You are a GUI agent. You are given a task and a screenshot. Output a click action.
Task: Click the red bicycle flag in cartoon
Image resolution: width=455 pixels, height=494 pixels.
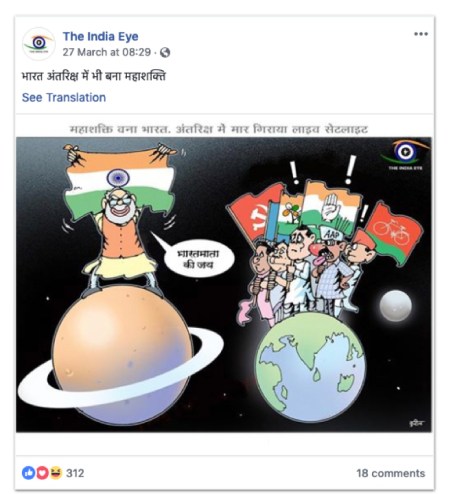[x=394, y=233]
